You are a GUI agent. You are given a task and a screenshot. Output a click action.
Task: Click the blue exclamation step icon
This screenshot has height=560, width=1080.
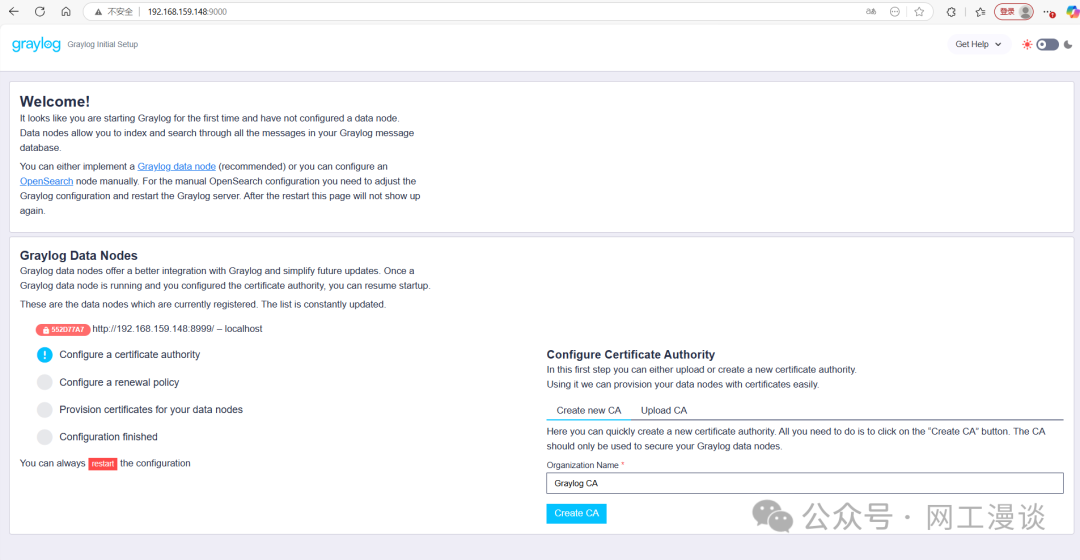point(45,355)
